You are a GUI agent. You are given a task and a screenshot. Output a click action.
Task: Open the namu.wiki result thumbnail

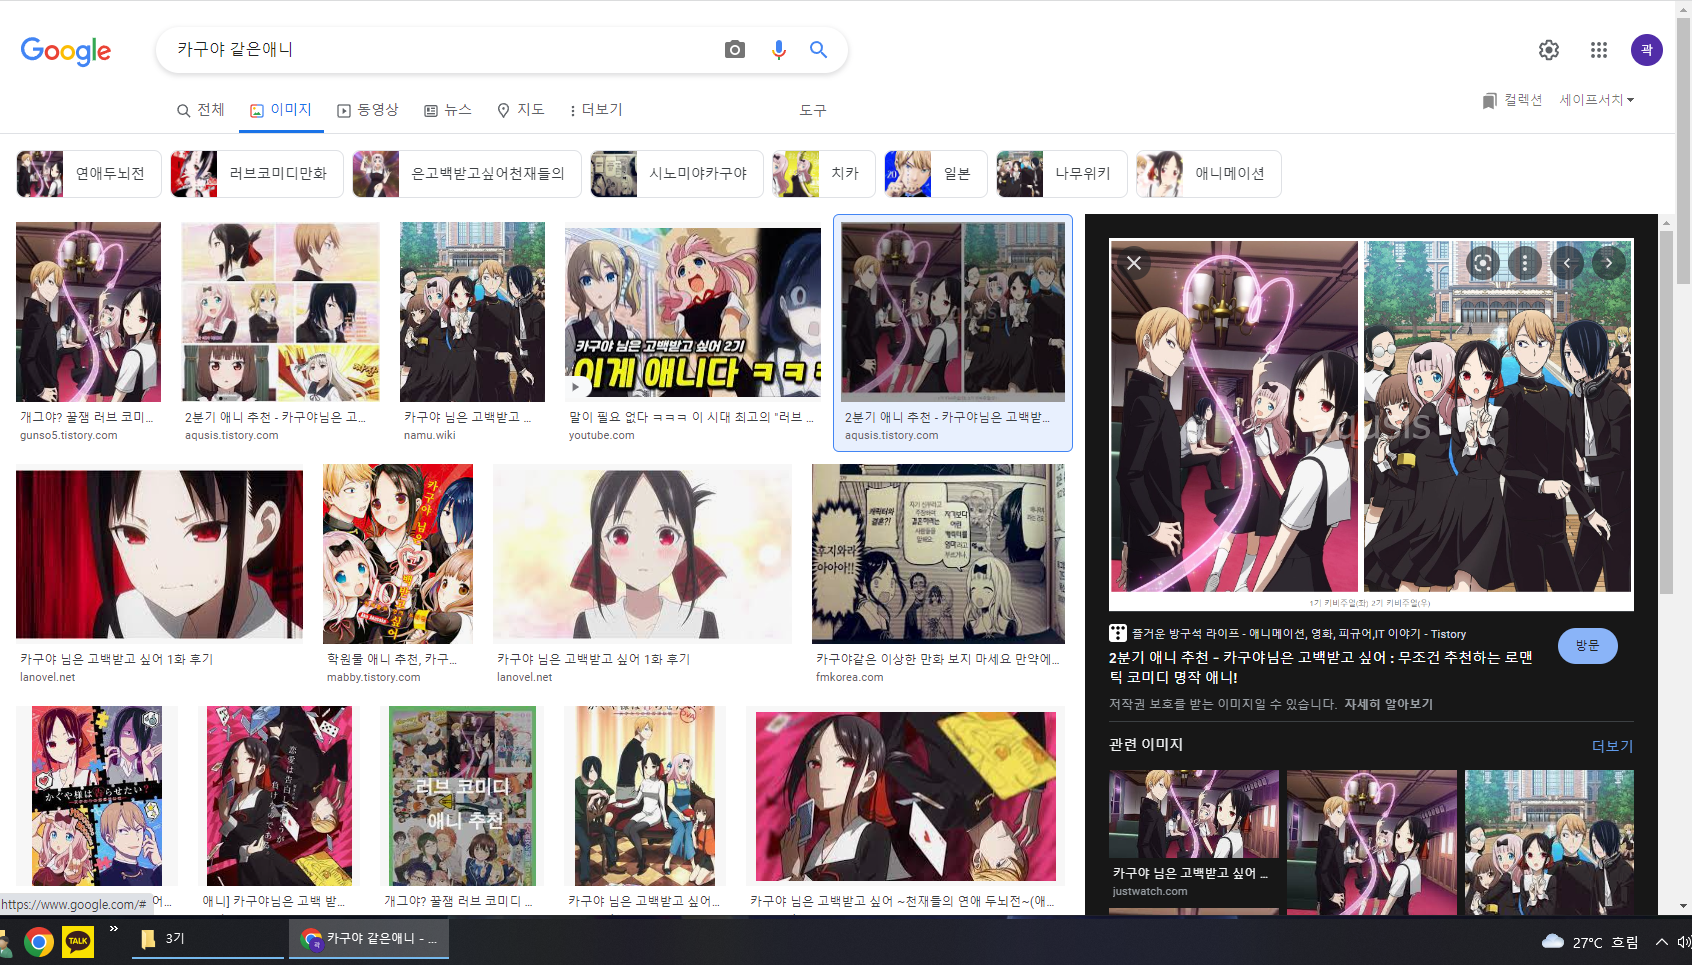pos(472,312)
